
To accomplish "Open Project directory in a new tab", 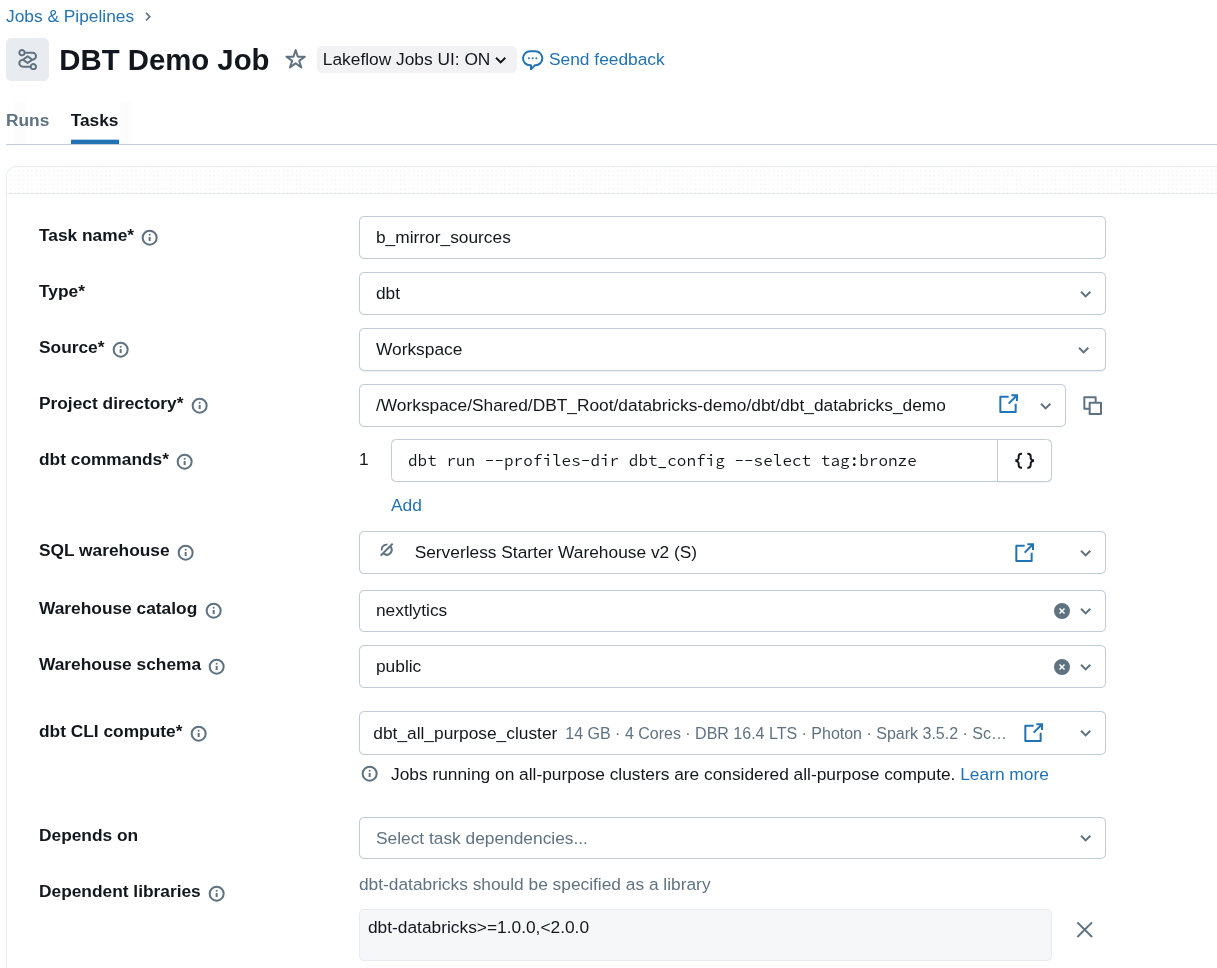I will tap(1008, 405).
